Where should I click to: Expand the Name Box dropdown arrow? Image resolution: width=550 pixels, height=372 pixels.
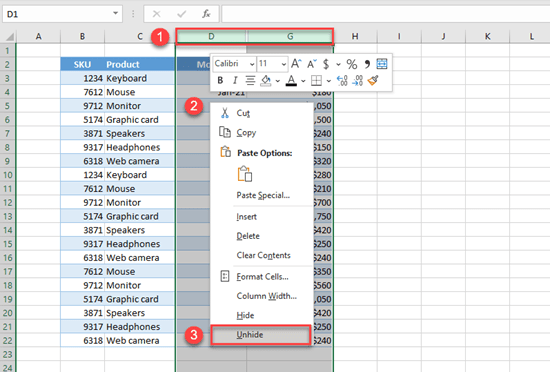[x=115, y=13]
